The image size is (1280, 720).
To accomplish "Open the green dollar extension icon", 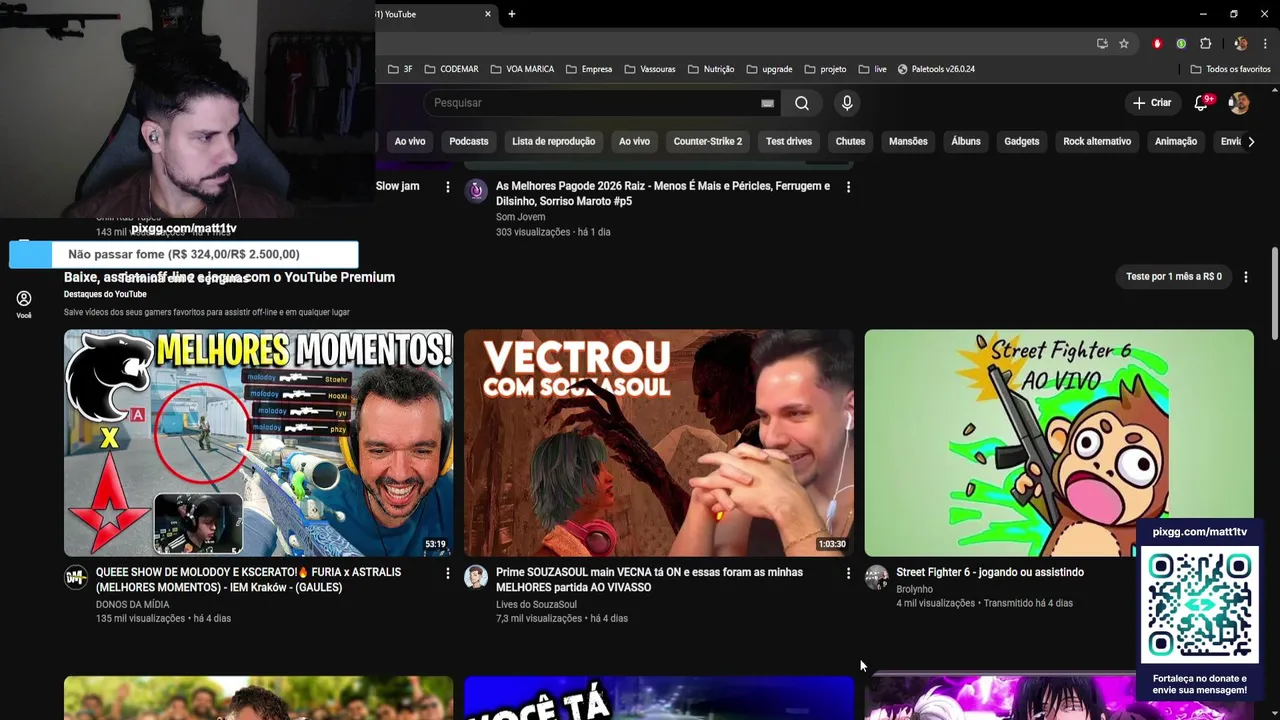I will [1181, 44].
